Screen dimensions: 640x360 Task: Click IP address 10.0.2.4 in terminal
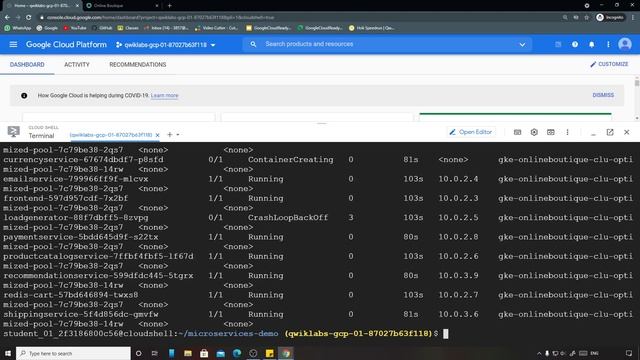(458, 179)
